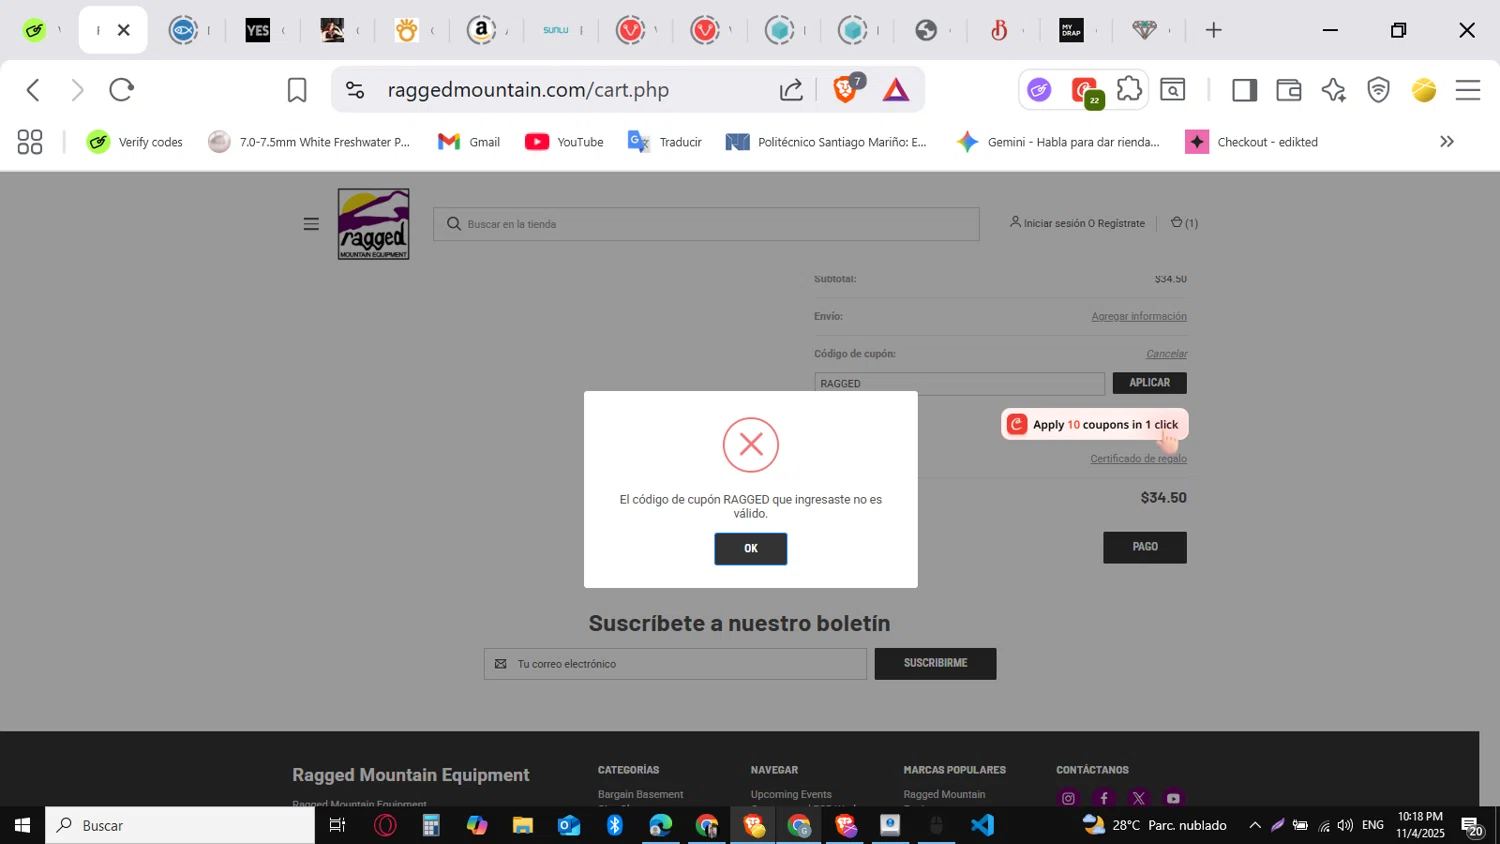Image resolution: width=1500 pixels, height=844 pixels.
Task: Click the bookmarks bar apps grid icon
Action: [x=30, y=142]
